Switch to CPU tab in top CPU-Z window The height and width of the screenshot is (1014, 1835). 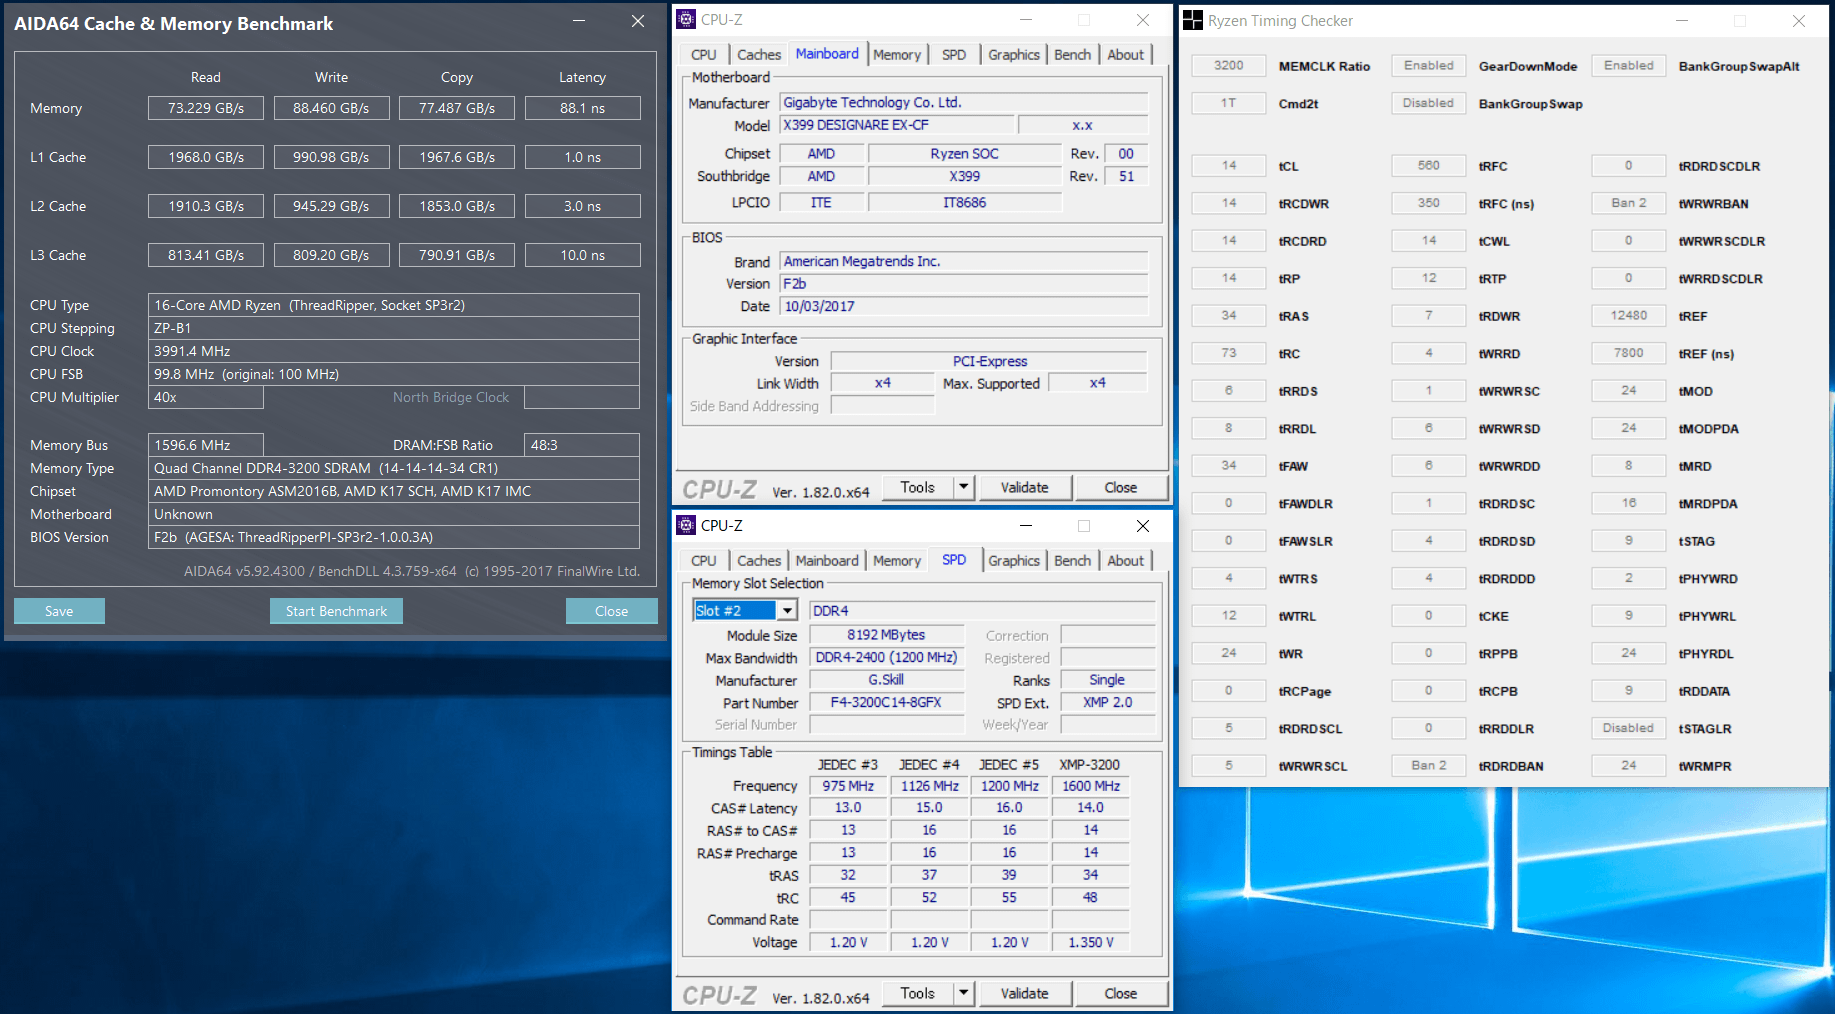pyautogui.click(x=704, y=55)
